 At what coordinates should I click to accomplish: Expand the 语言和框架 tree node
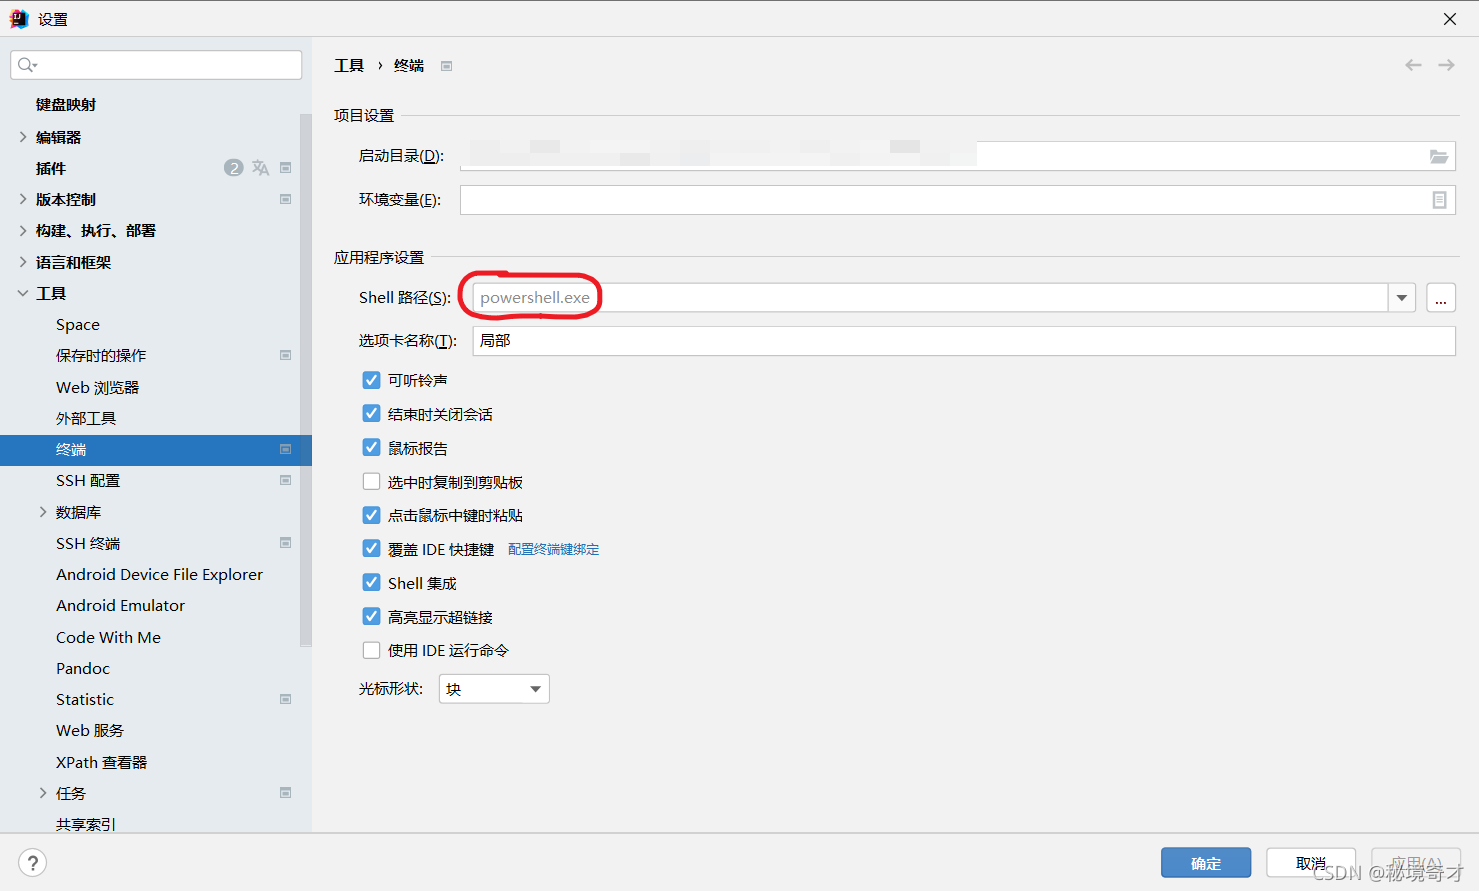tap(23, 262)
